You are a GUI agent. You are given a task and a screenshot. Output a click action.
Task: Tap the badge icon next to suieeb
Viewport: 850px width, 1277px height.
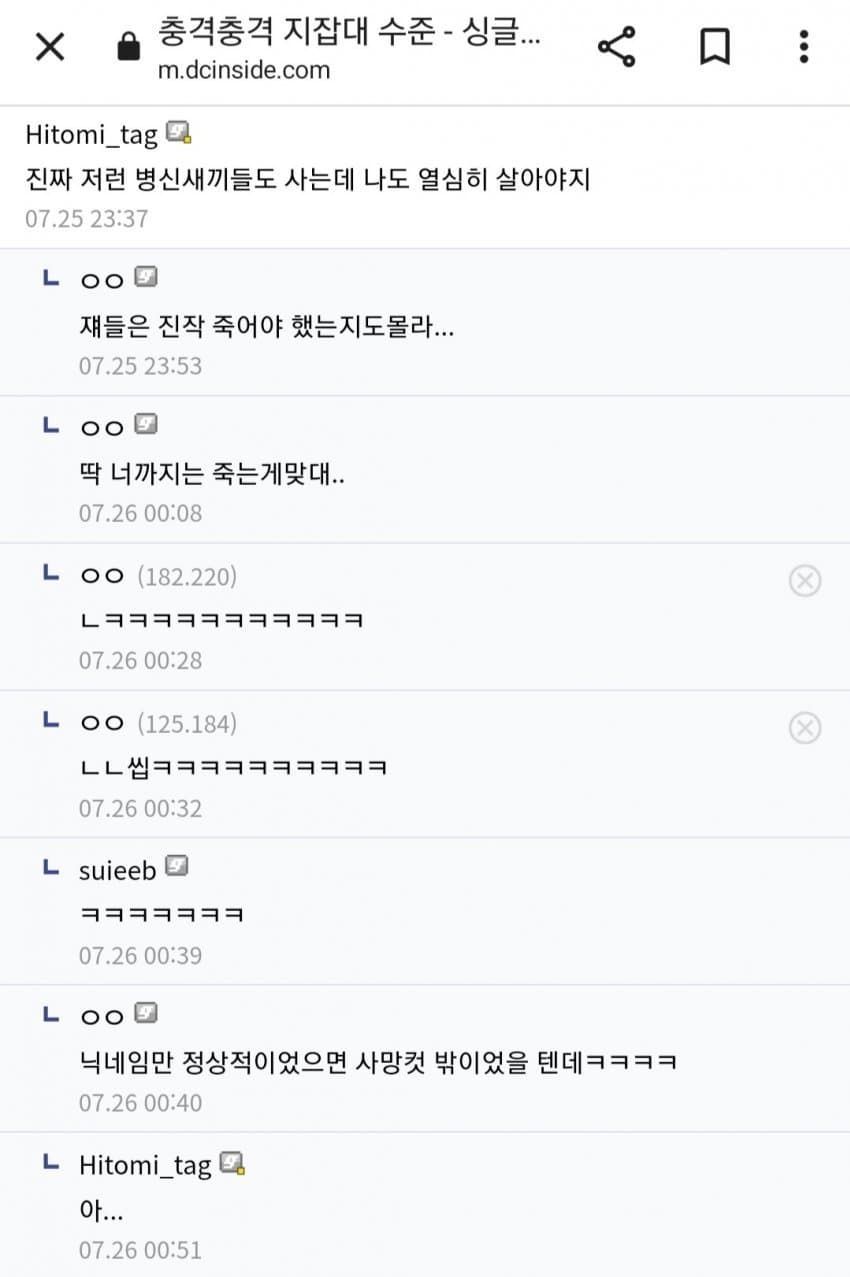coord(177,867)
